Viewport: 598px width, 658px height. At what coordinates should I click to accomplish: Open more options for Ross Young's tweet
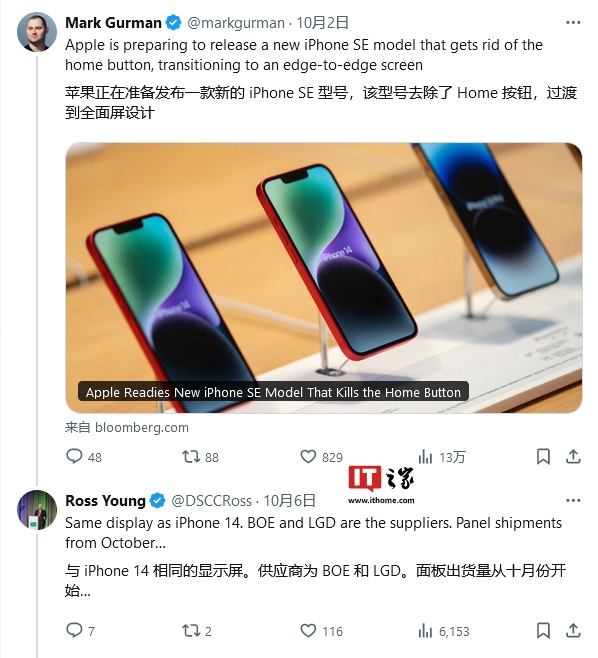tap(573, 500)
